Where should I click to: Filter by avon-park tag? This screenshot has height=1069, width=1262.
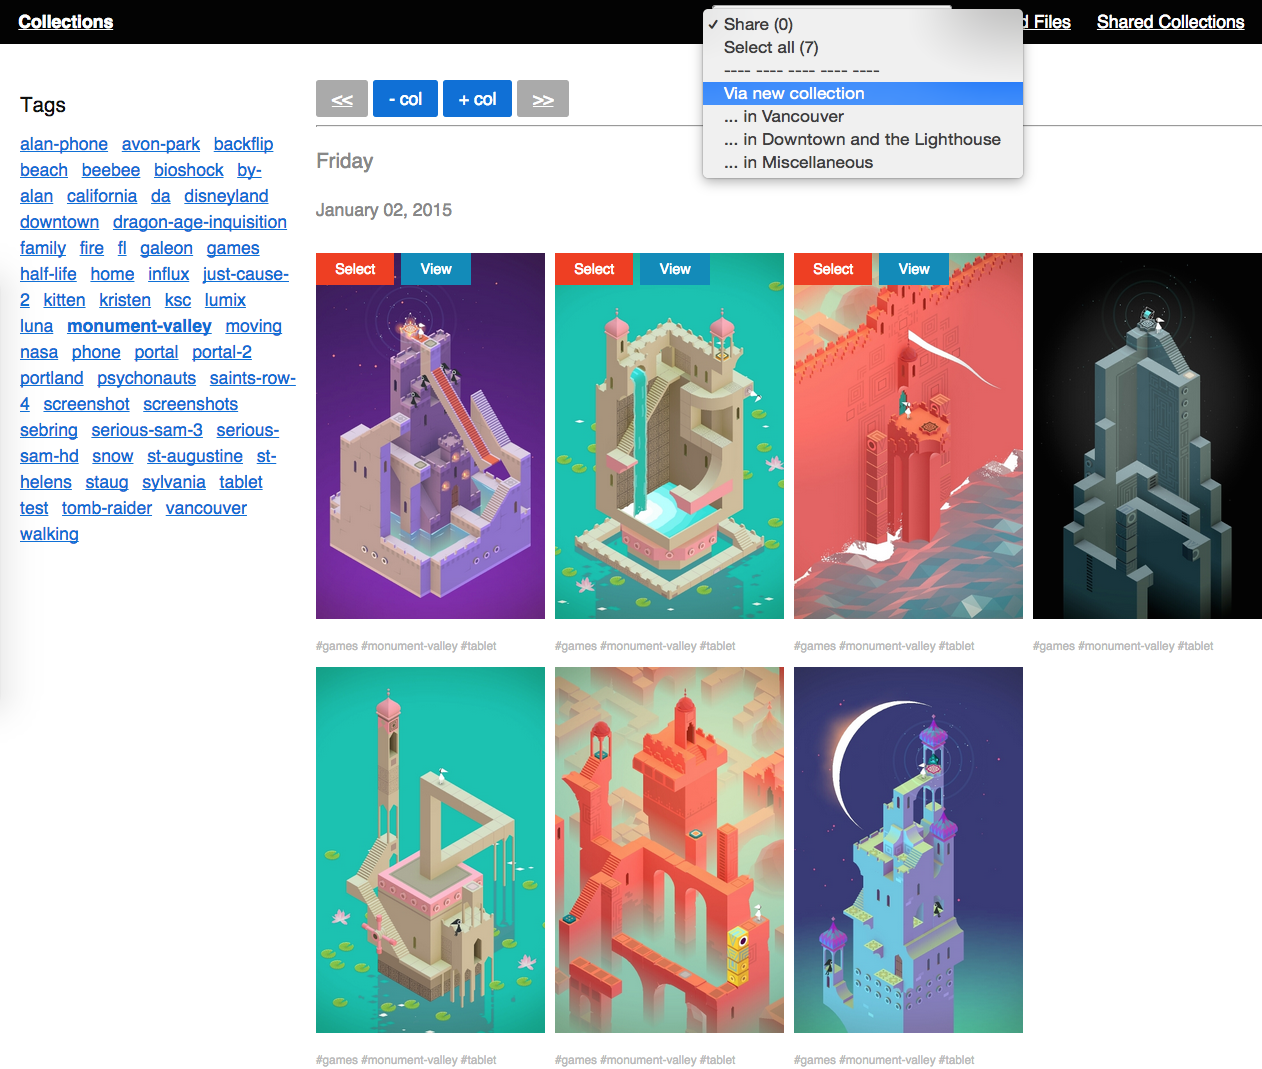(161, 144)
